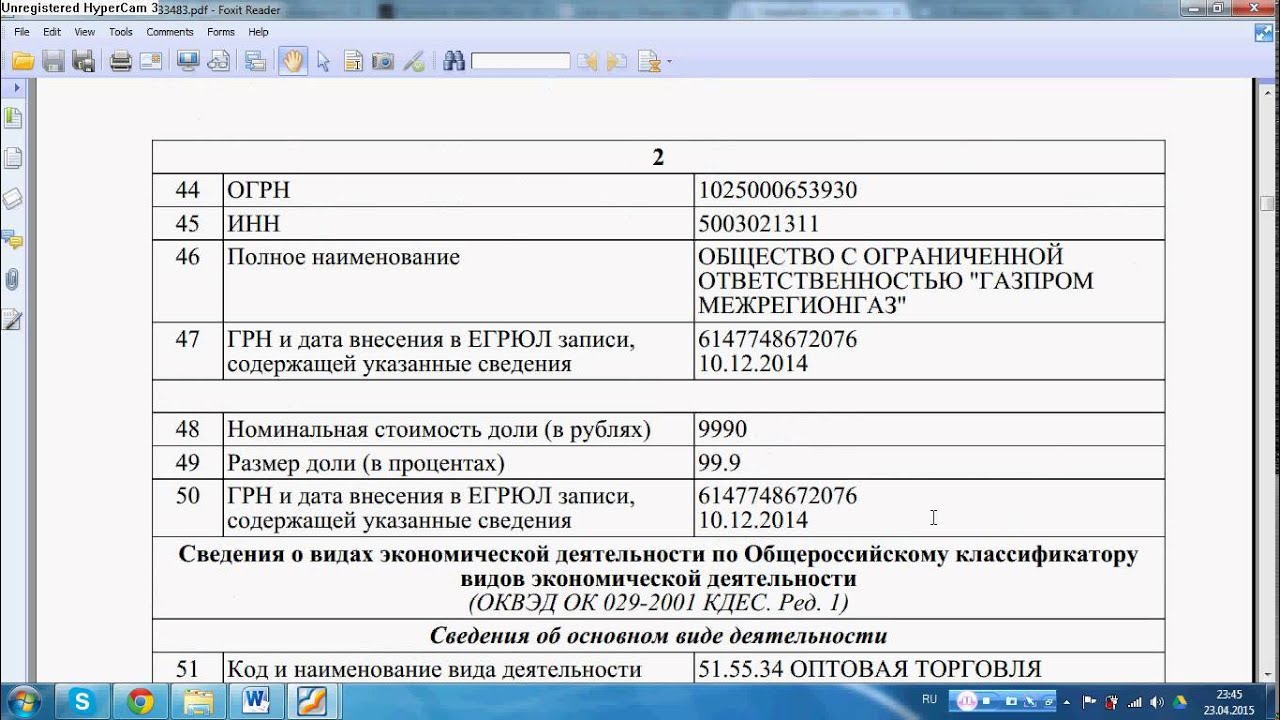1280x720 pixels.
Task: Click the 'Размер доли (в процентах)' label
Action: [366, 463]
